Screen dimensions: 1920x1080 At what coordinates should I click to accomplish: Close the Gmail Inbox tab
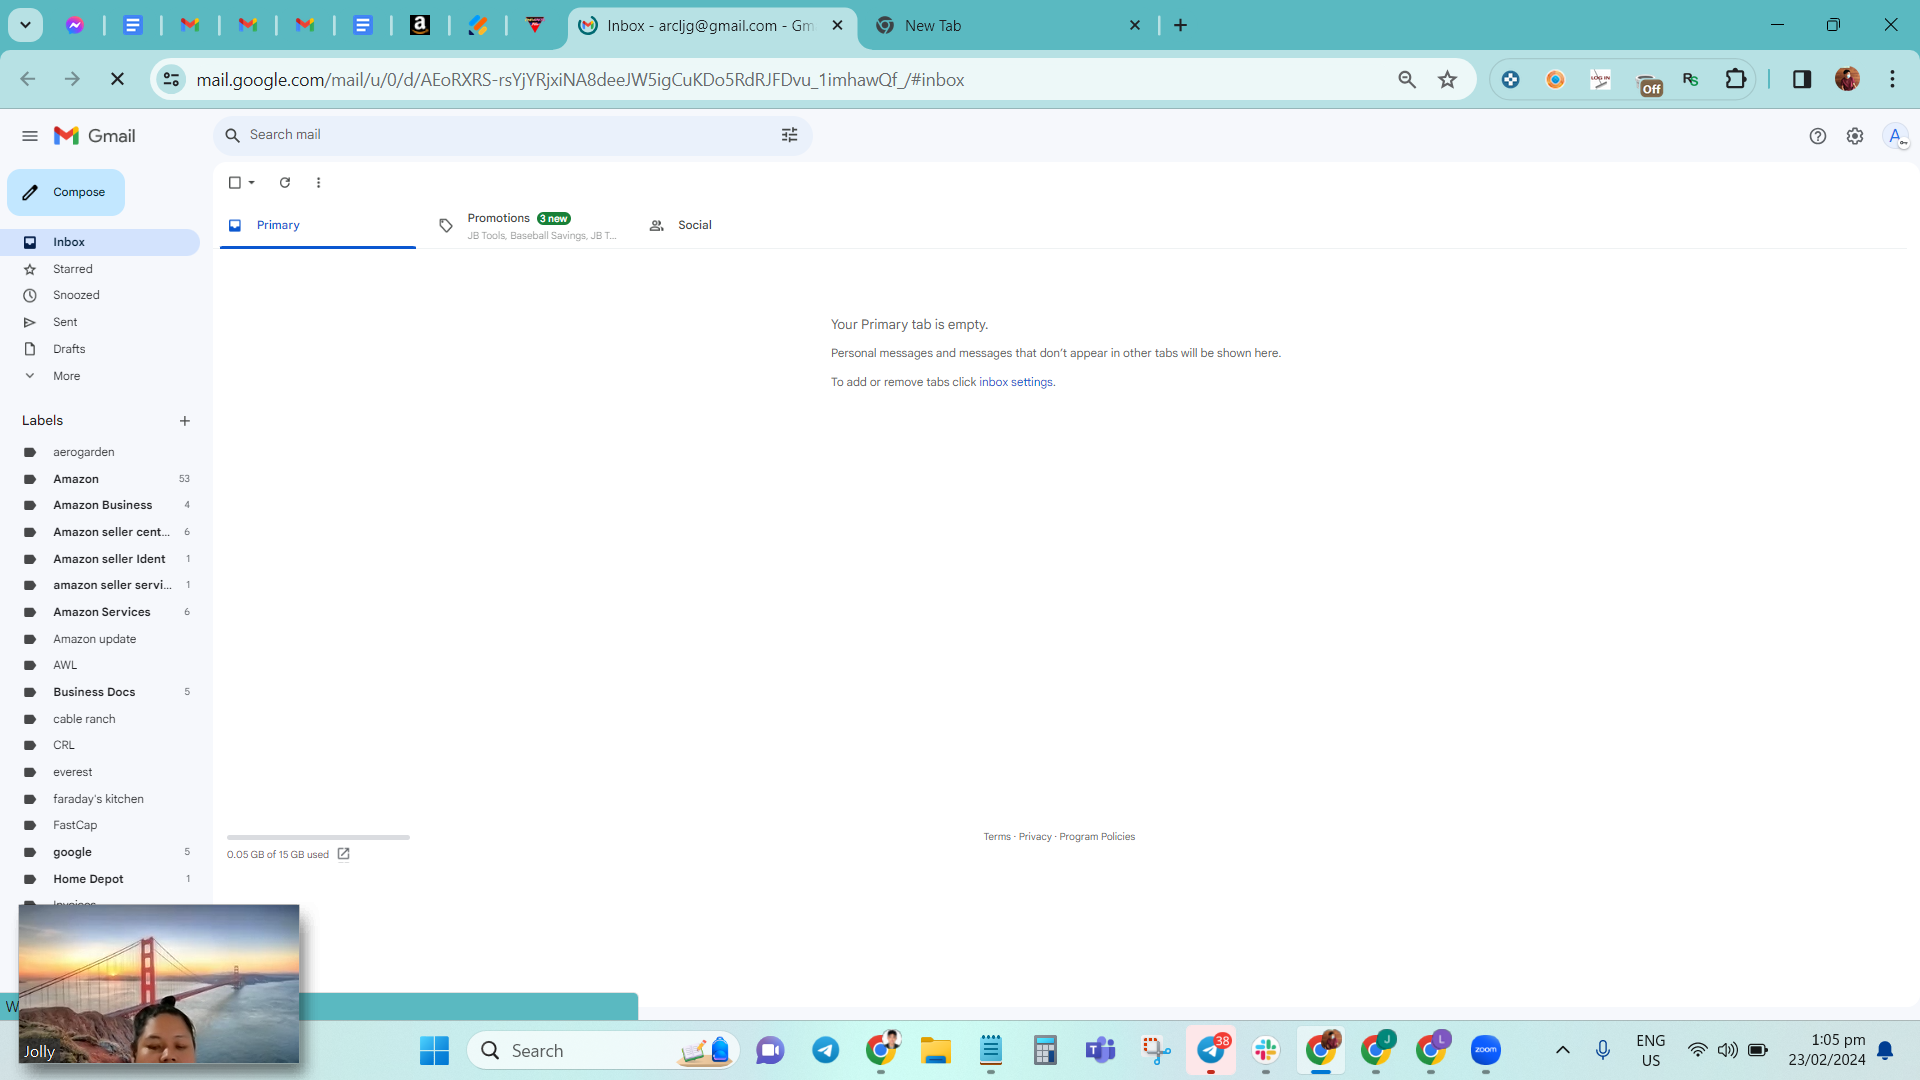(x=838, y=25)
